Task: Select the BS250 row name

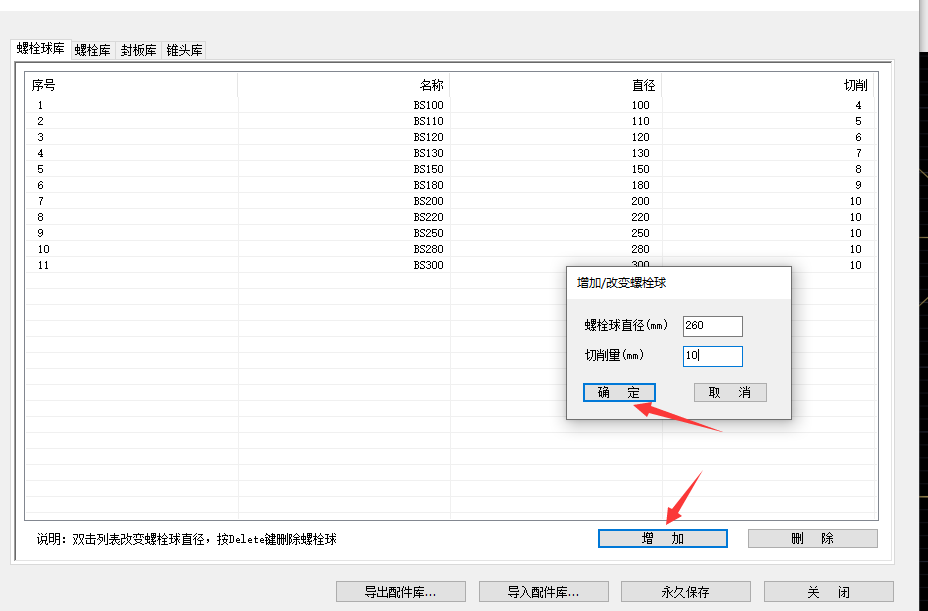Action: pyautogui.click(x=428, y=233)
